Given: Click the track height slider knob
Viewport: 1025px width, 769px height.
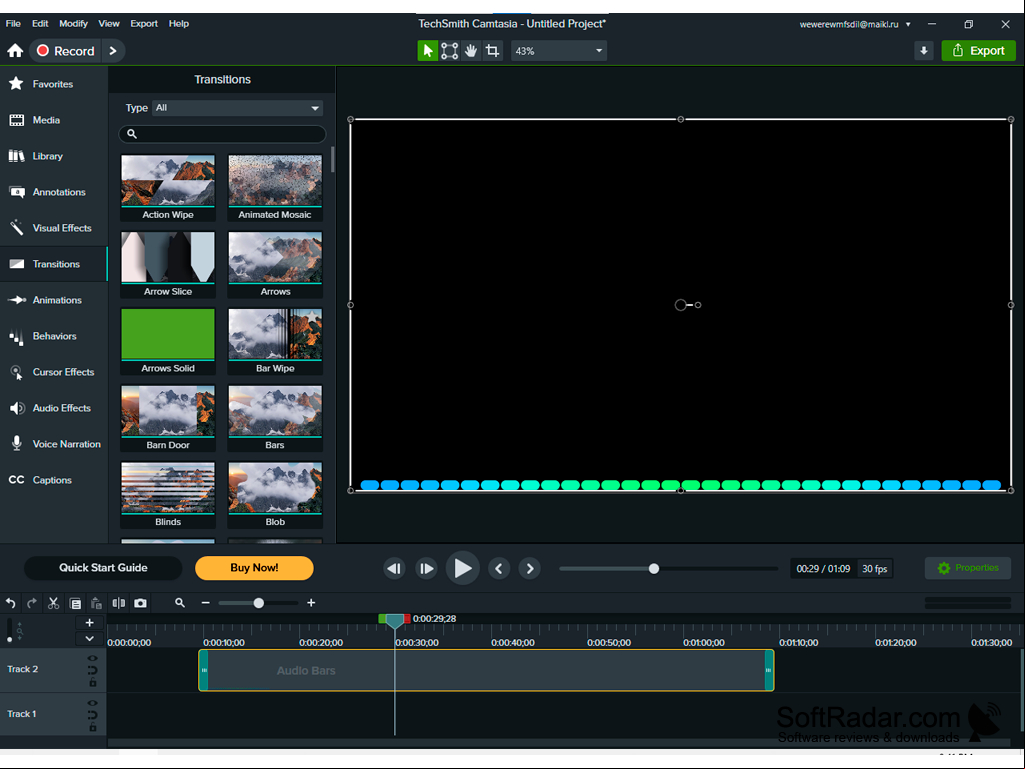Looking at the screenshot, I should [9, 639].
